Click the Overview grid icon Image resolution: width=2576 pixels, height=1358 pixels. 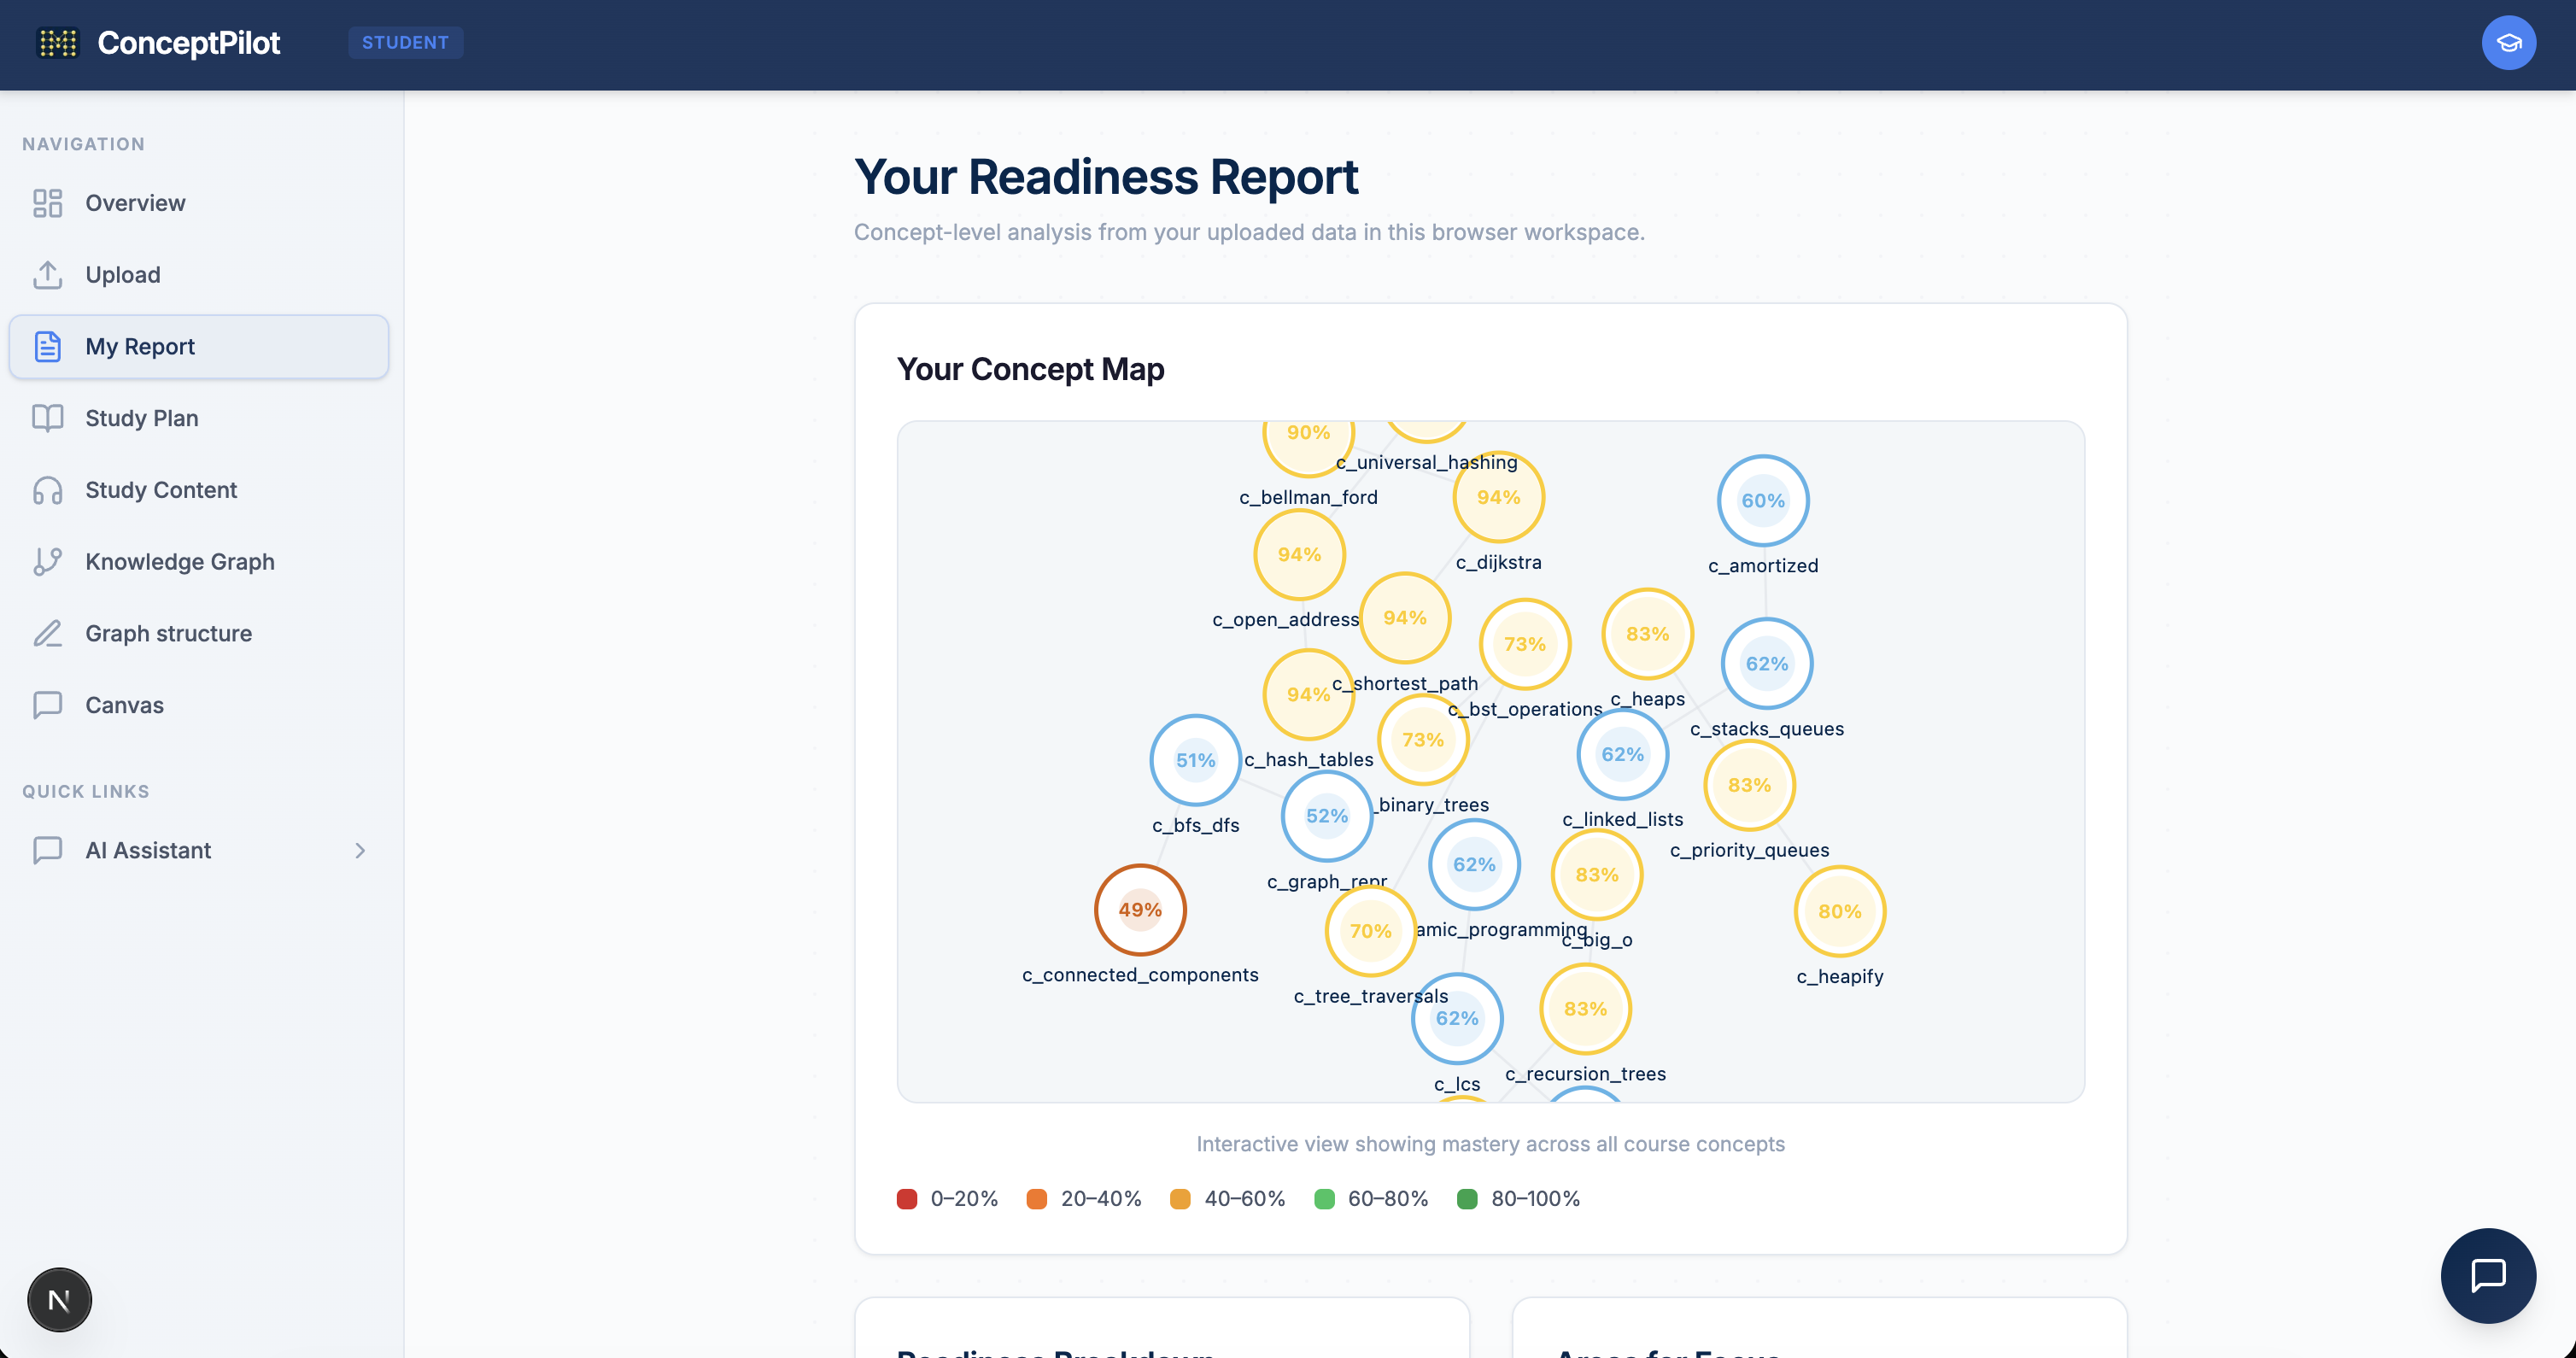pos(47,203)
